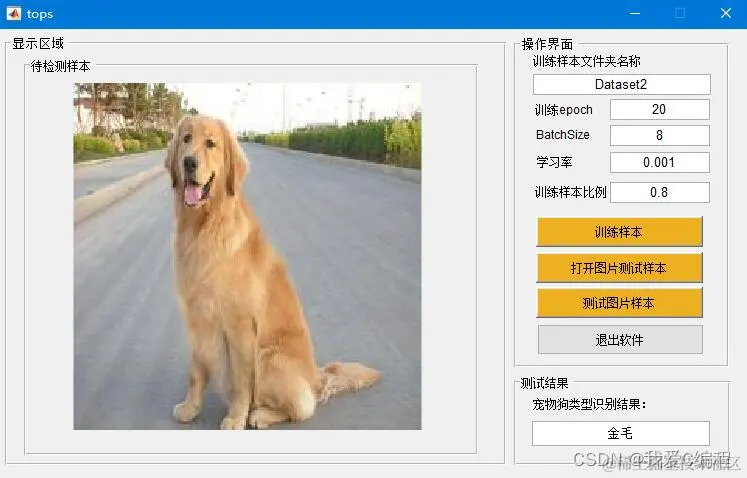Click the result field showing 金毛
Screen dimensions: 747x478
point(621,433)
